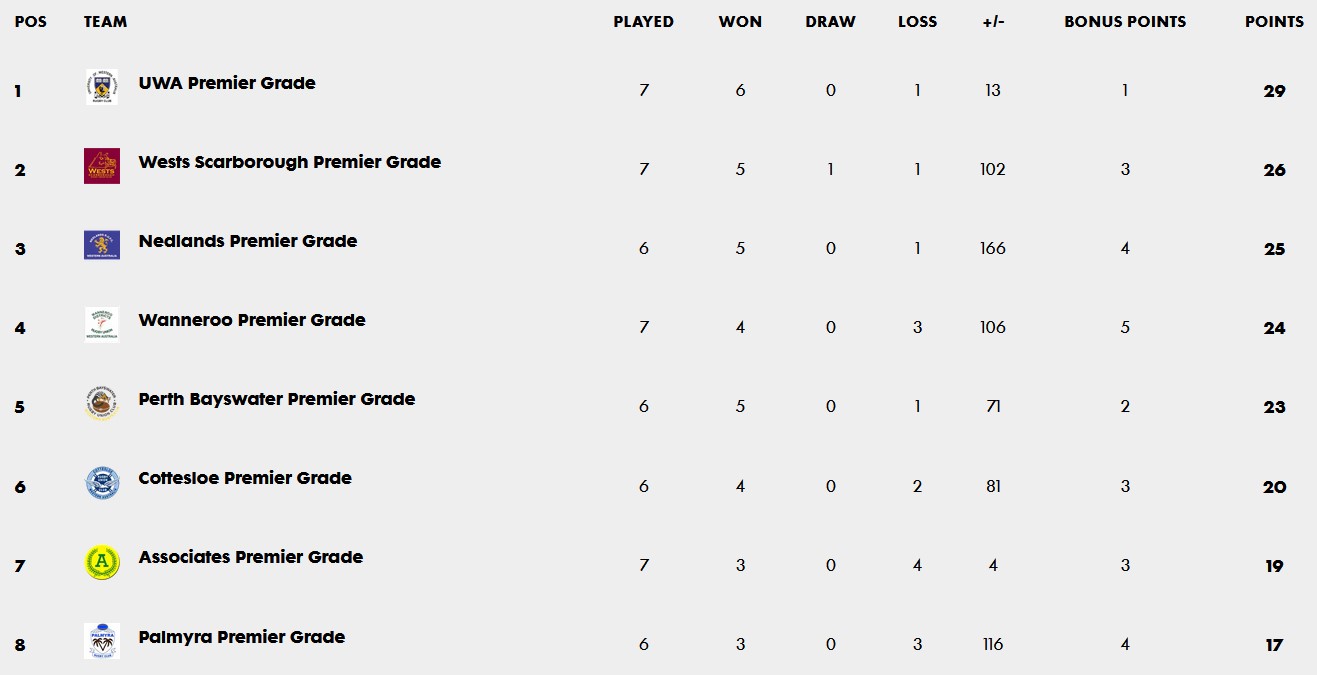Select Cottesloe Premier Grade team name
1317x675 pixels.
pos(245,478)
